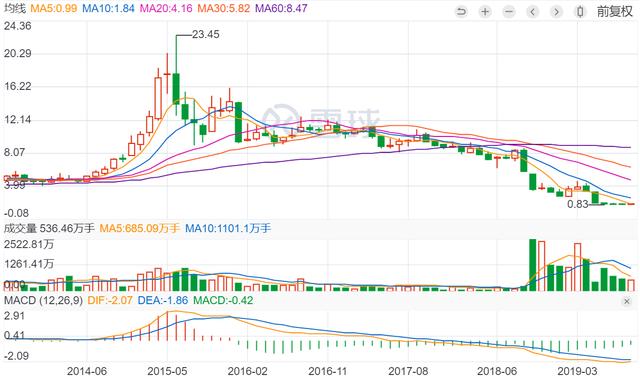Close the MACD indicator panel

(627, 302)
